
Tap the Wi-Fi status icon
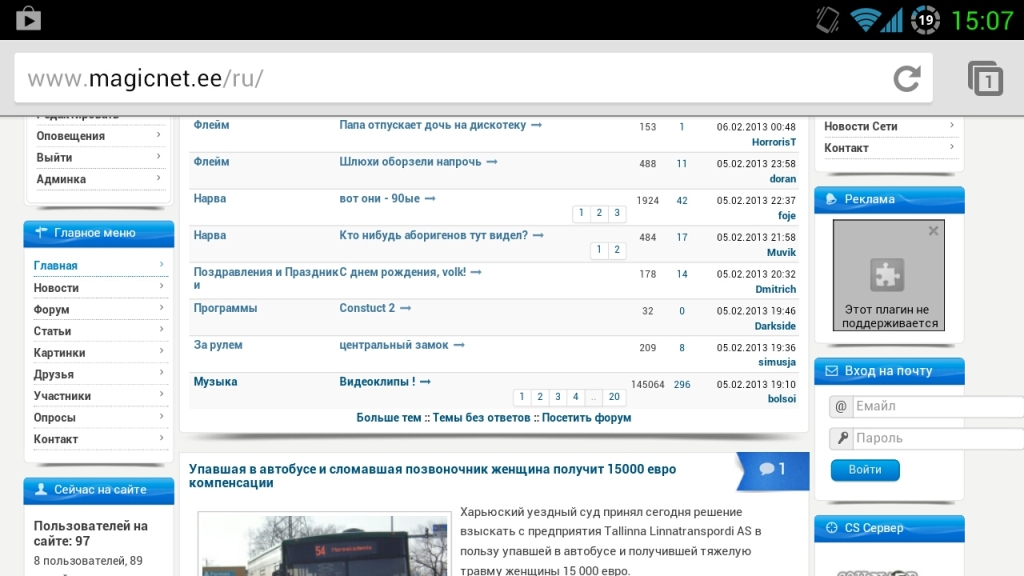865,20
